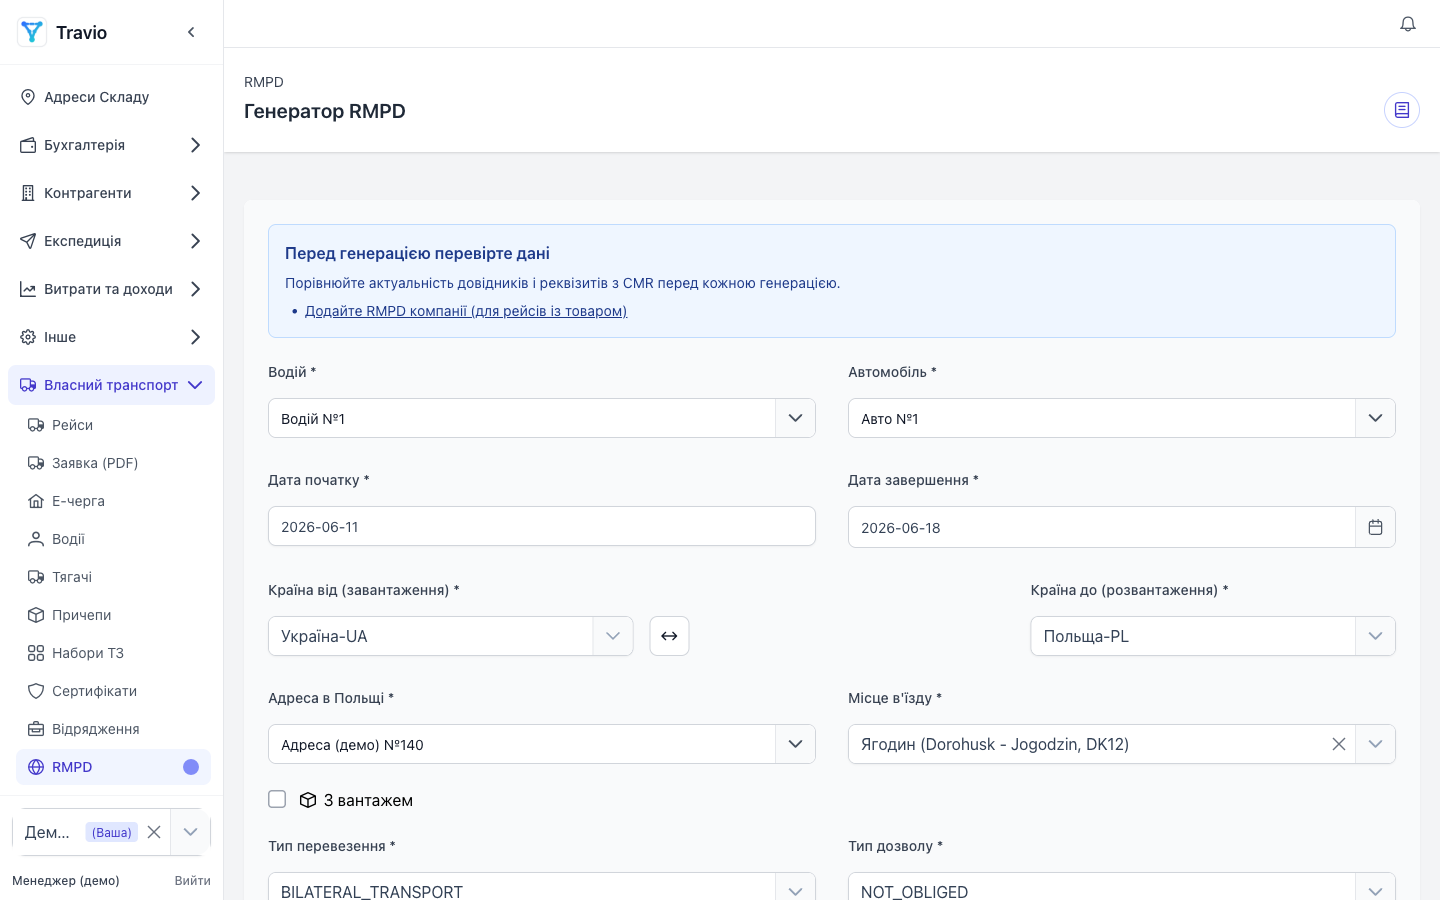This screenshot has width=1440, height=900.
Task: Expand the Витрати та доходи section
Action: [x=112, y=289]
